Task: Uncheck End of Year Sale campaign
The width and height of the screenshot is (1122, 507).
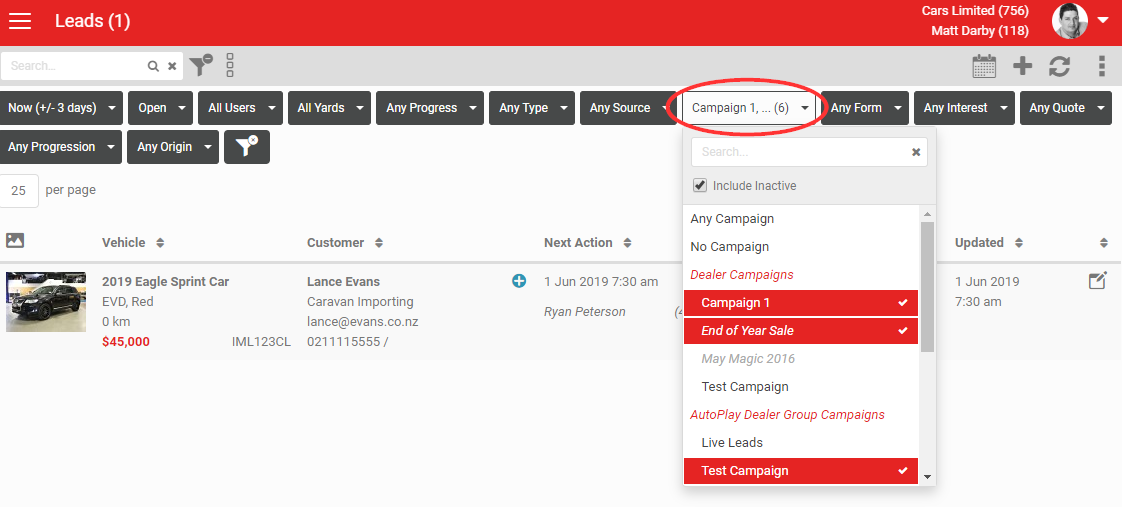Action: point(801,330)
